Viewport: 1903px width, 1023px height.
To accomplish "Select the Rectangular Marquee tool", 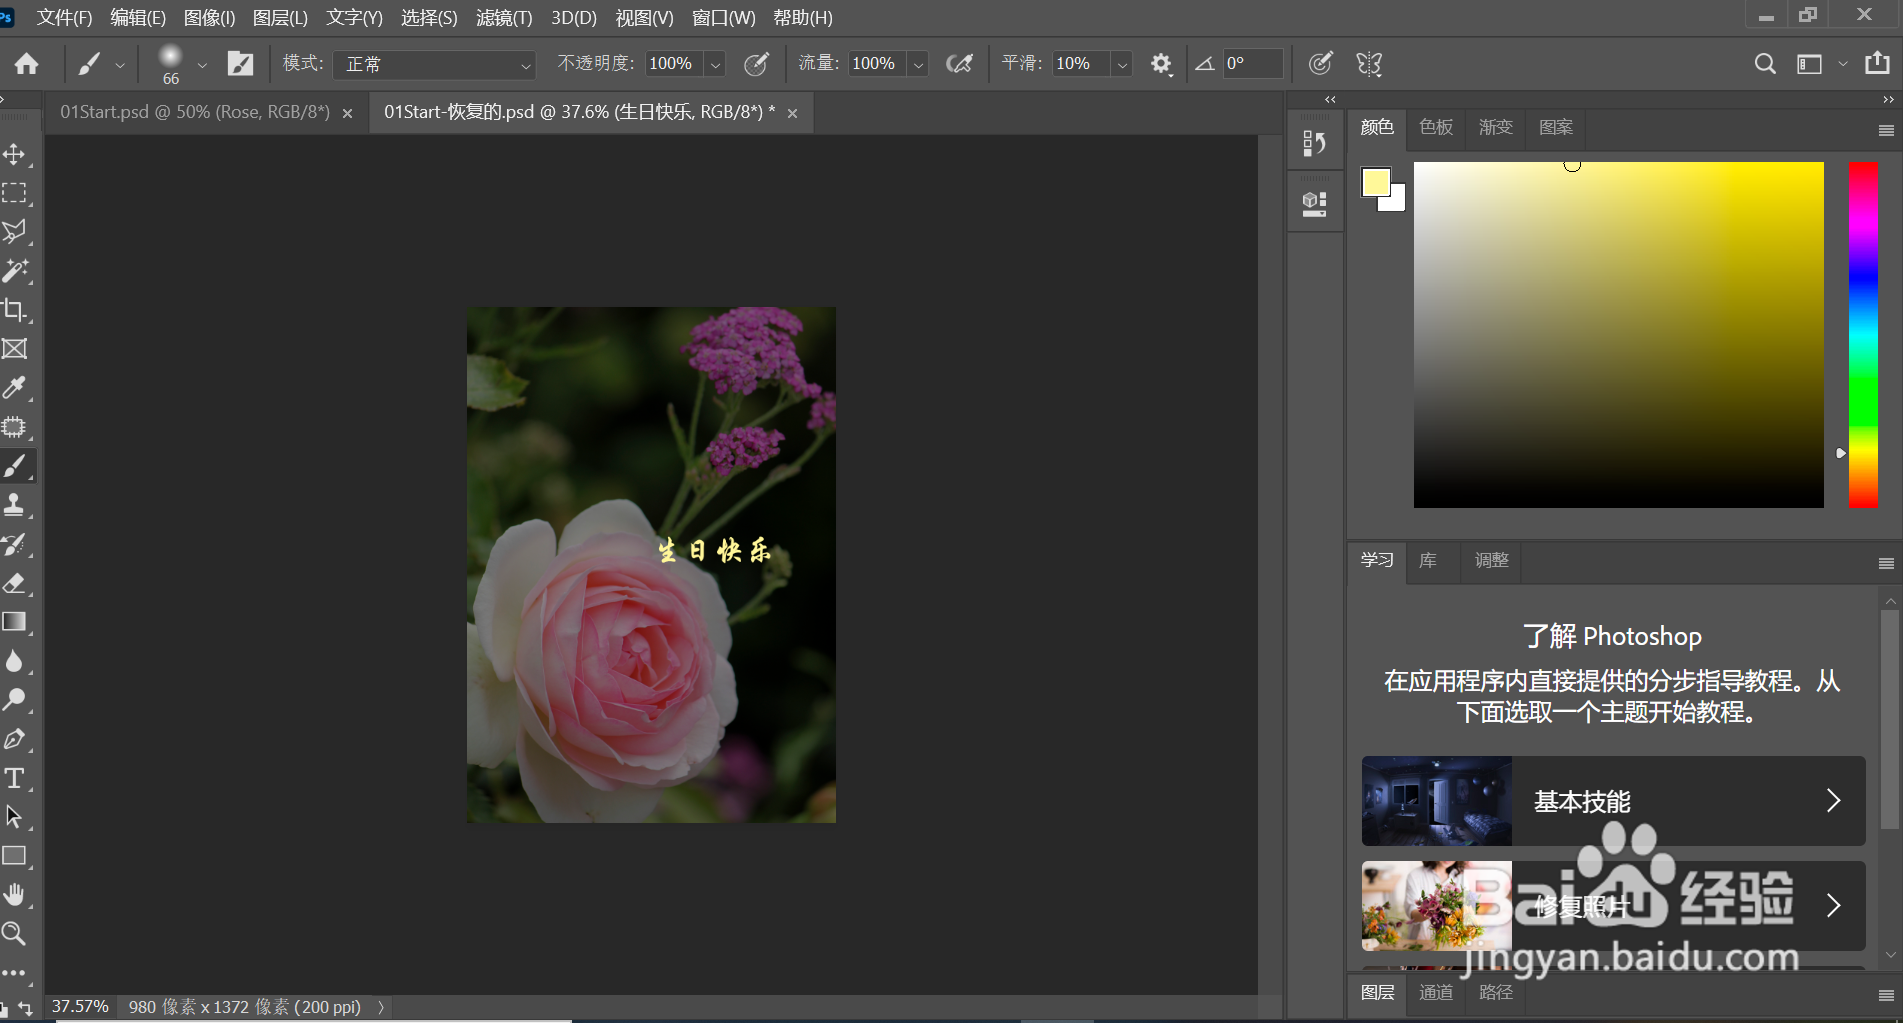I will tap(14, 193).
